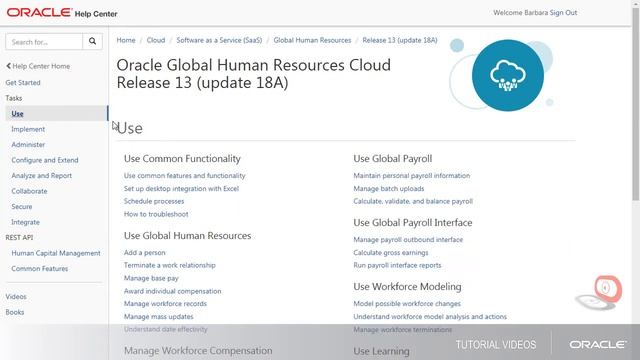The height and width of the screenshot is (360, 640).
Task: Click the search magnifier button
Action: point(93,42)
